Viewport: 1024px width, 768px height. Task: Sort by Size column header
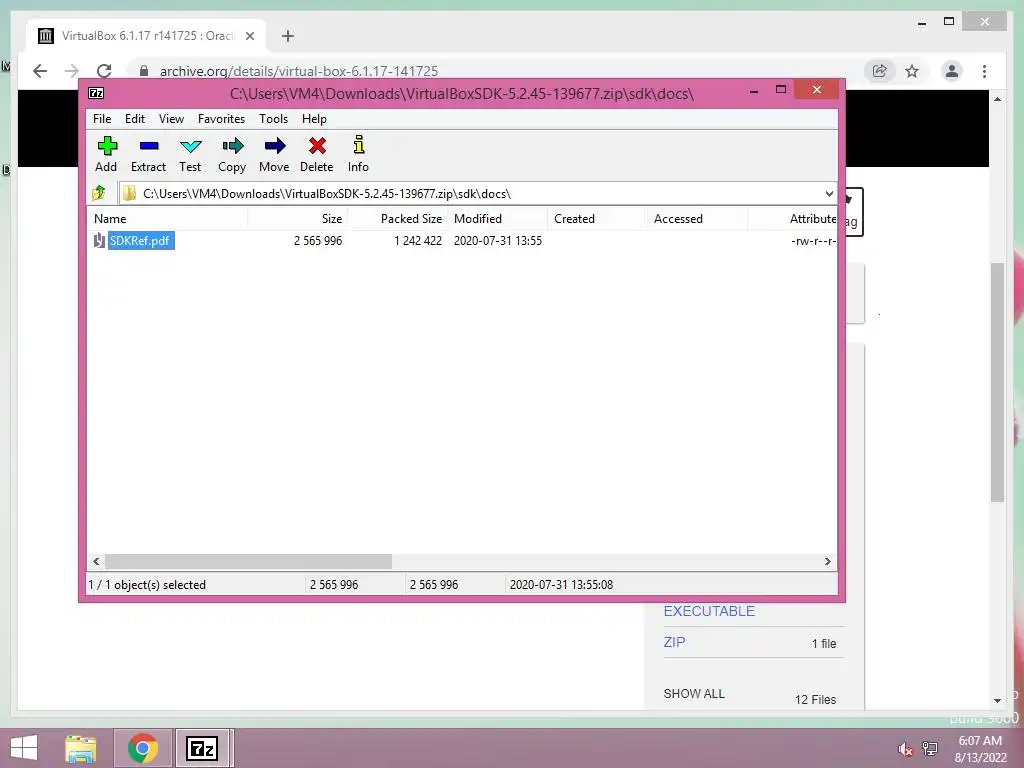point(297,219)
